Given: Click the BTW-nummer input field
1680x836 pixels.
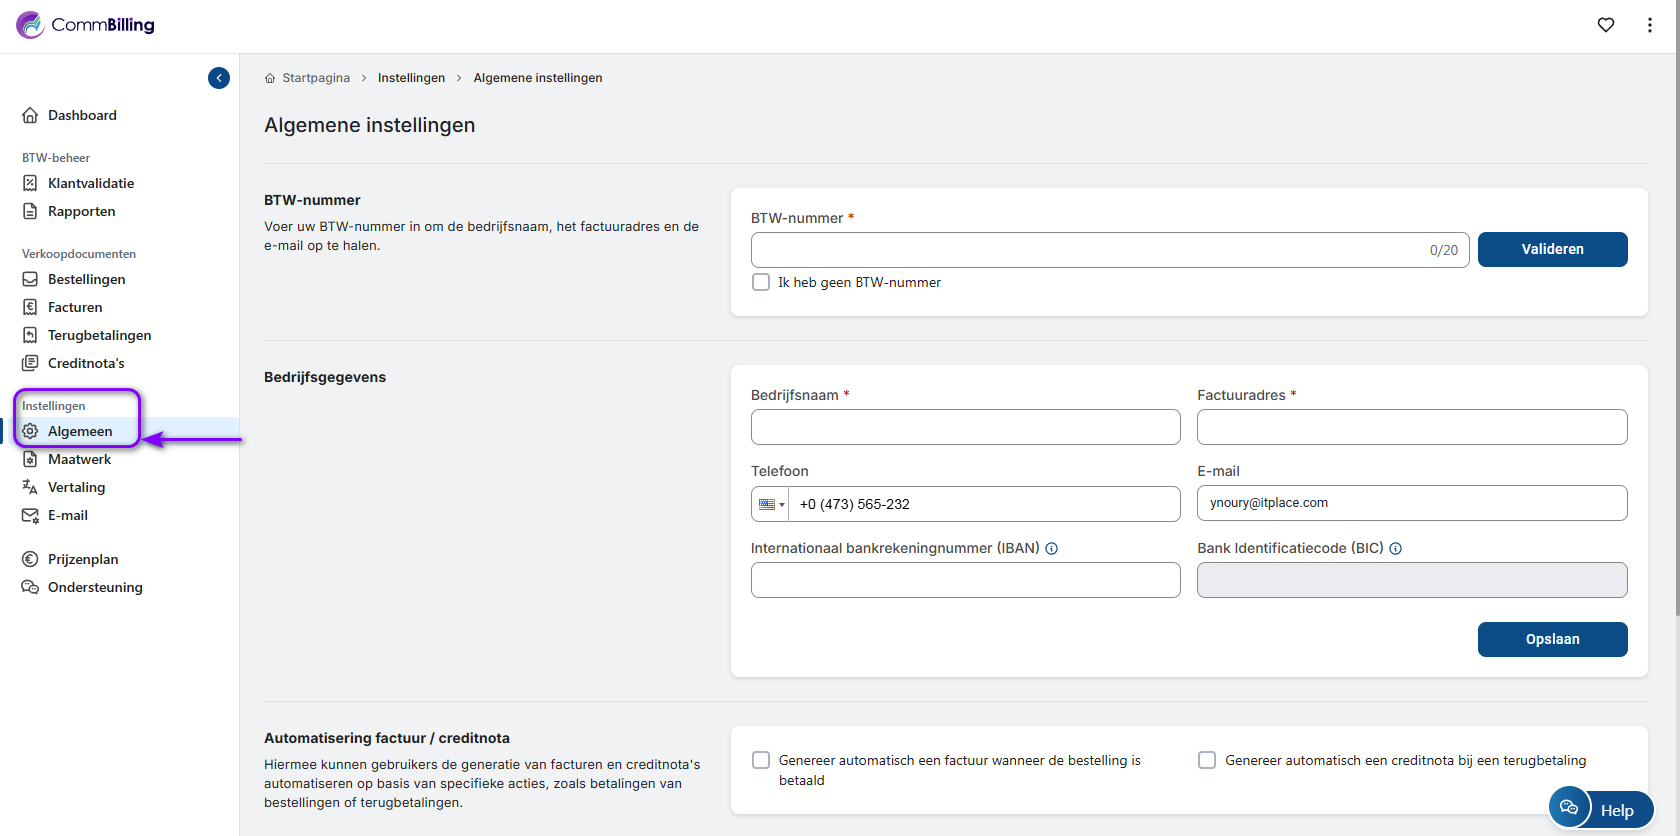Looking at the screenshot, I should point(1085,250).
